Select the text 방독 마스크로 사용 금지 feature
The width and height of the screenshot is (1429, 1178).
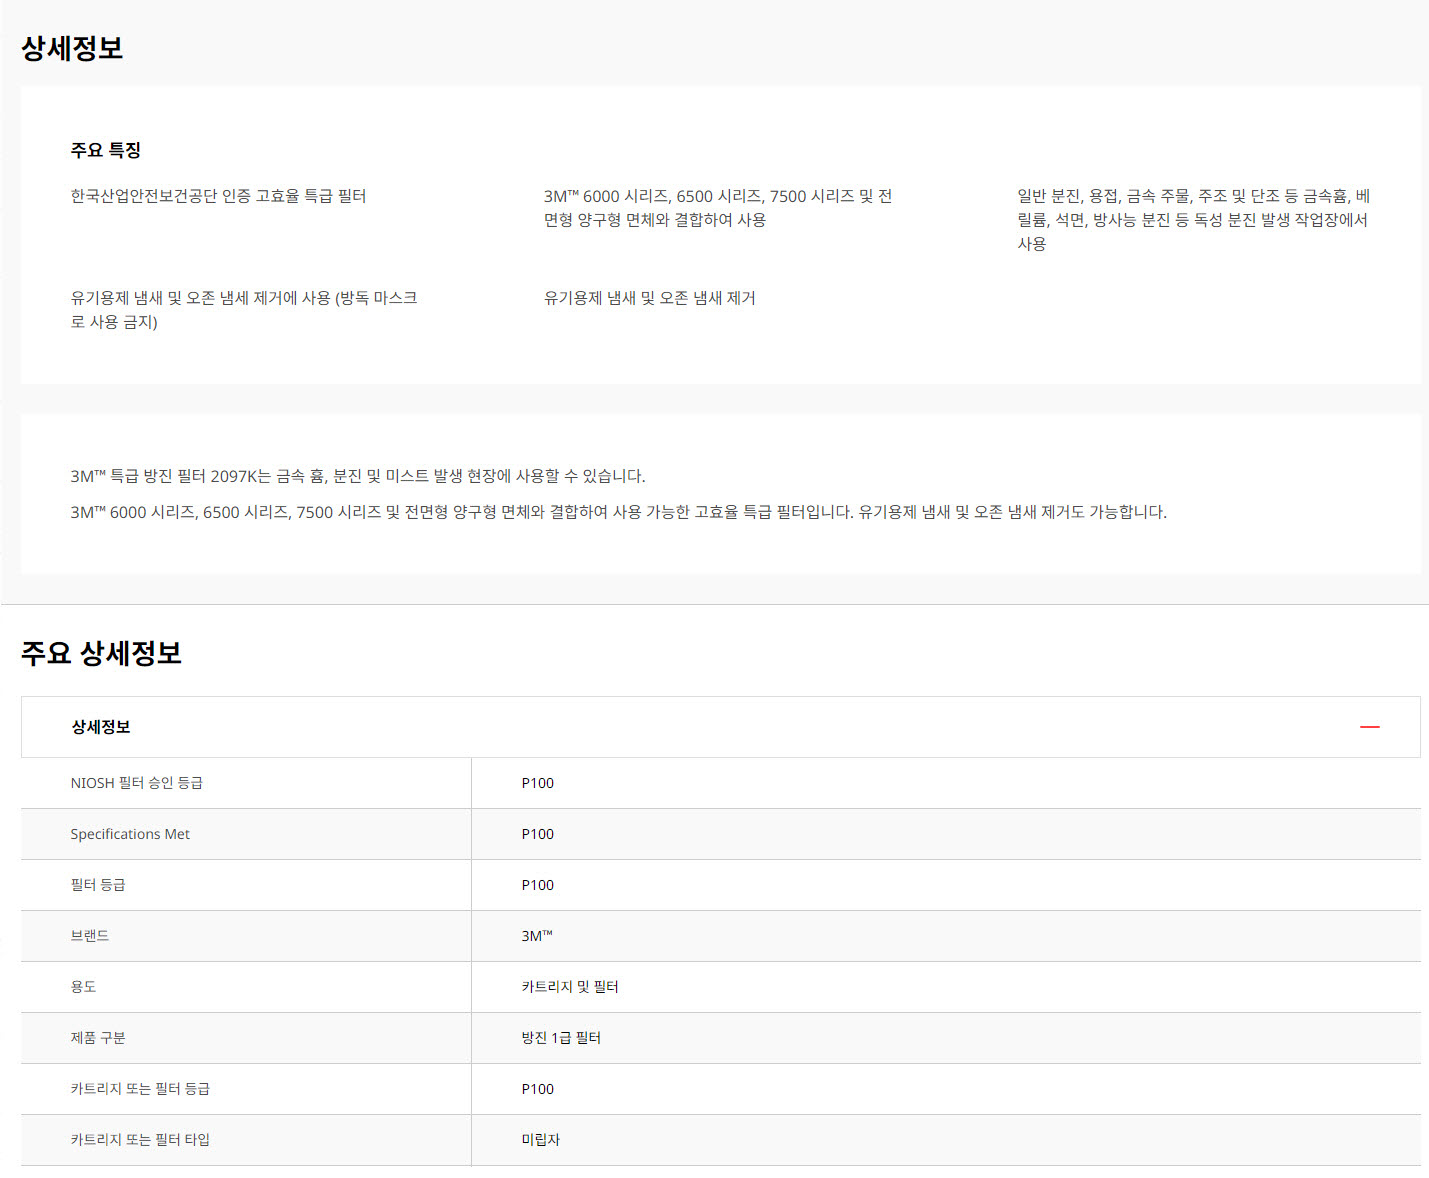click(x=244, y=310)
